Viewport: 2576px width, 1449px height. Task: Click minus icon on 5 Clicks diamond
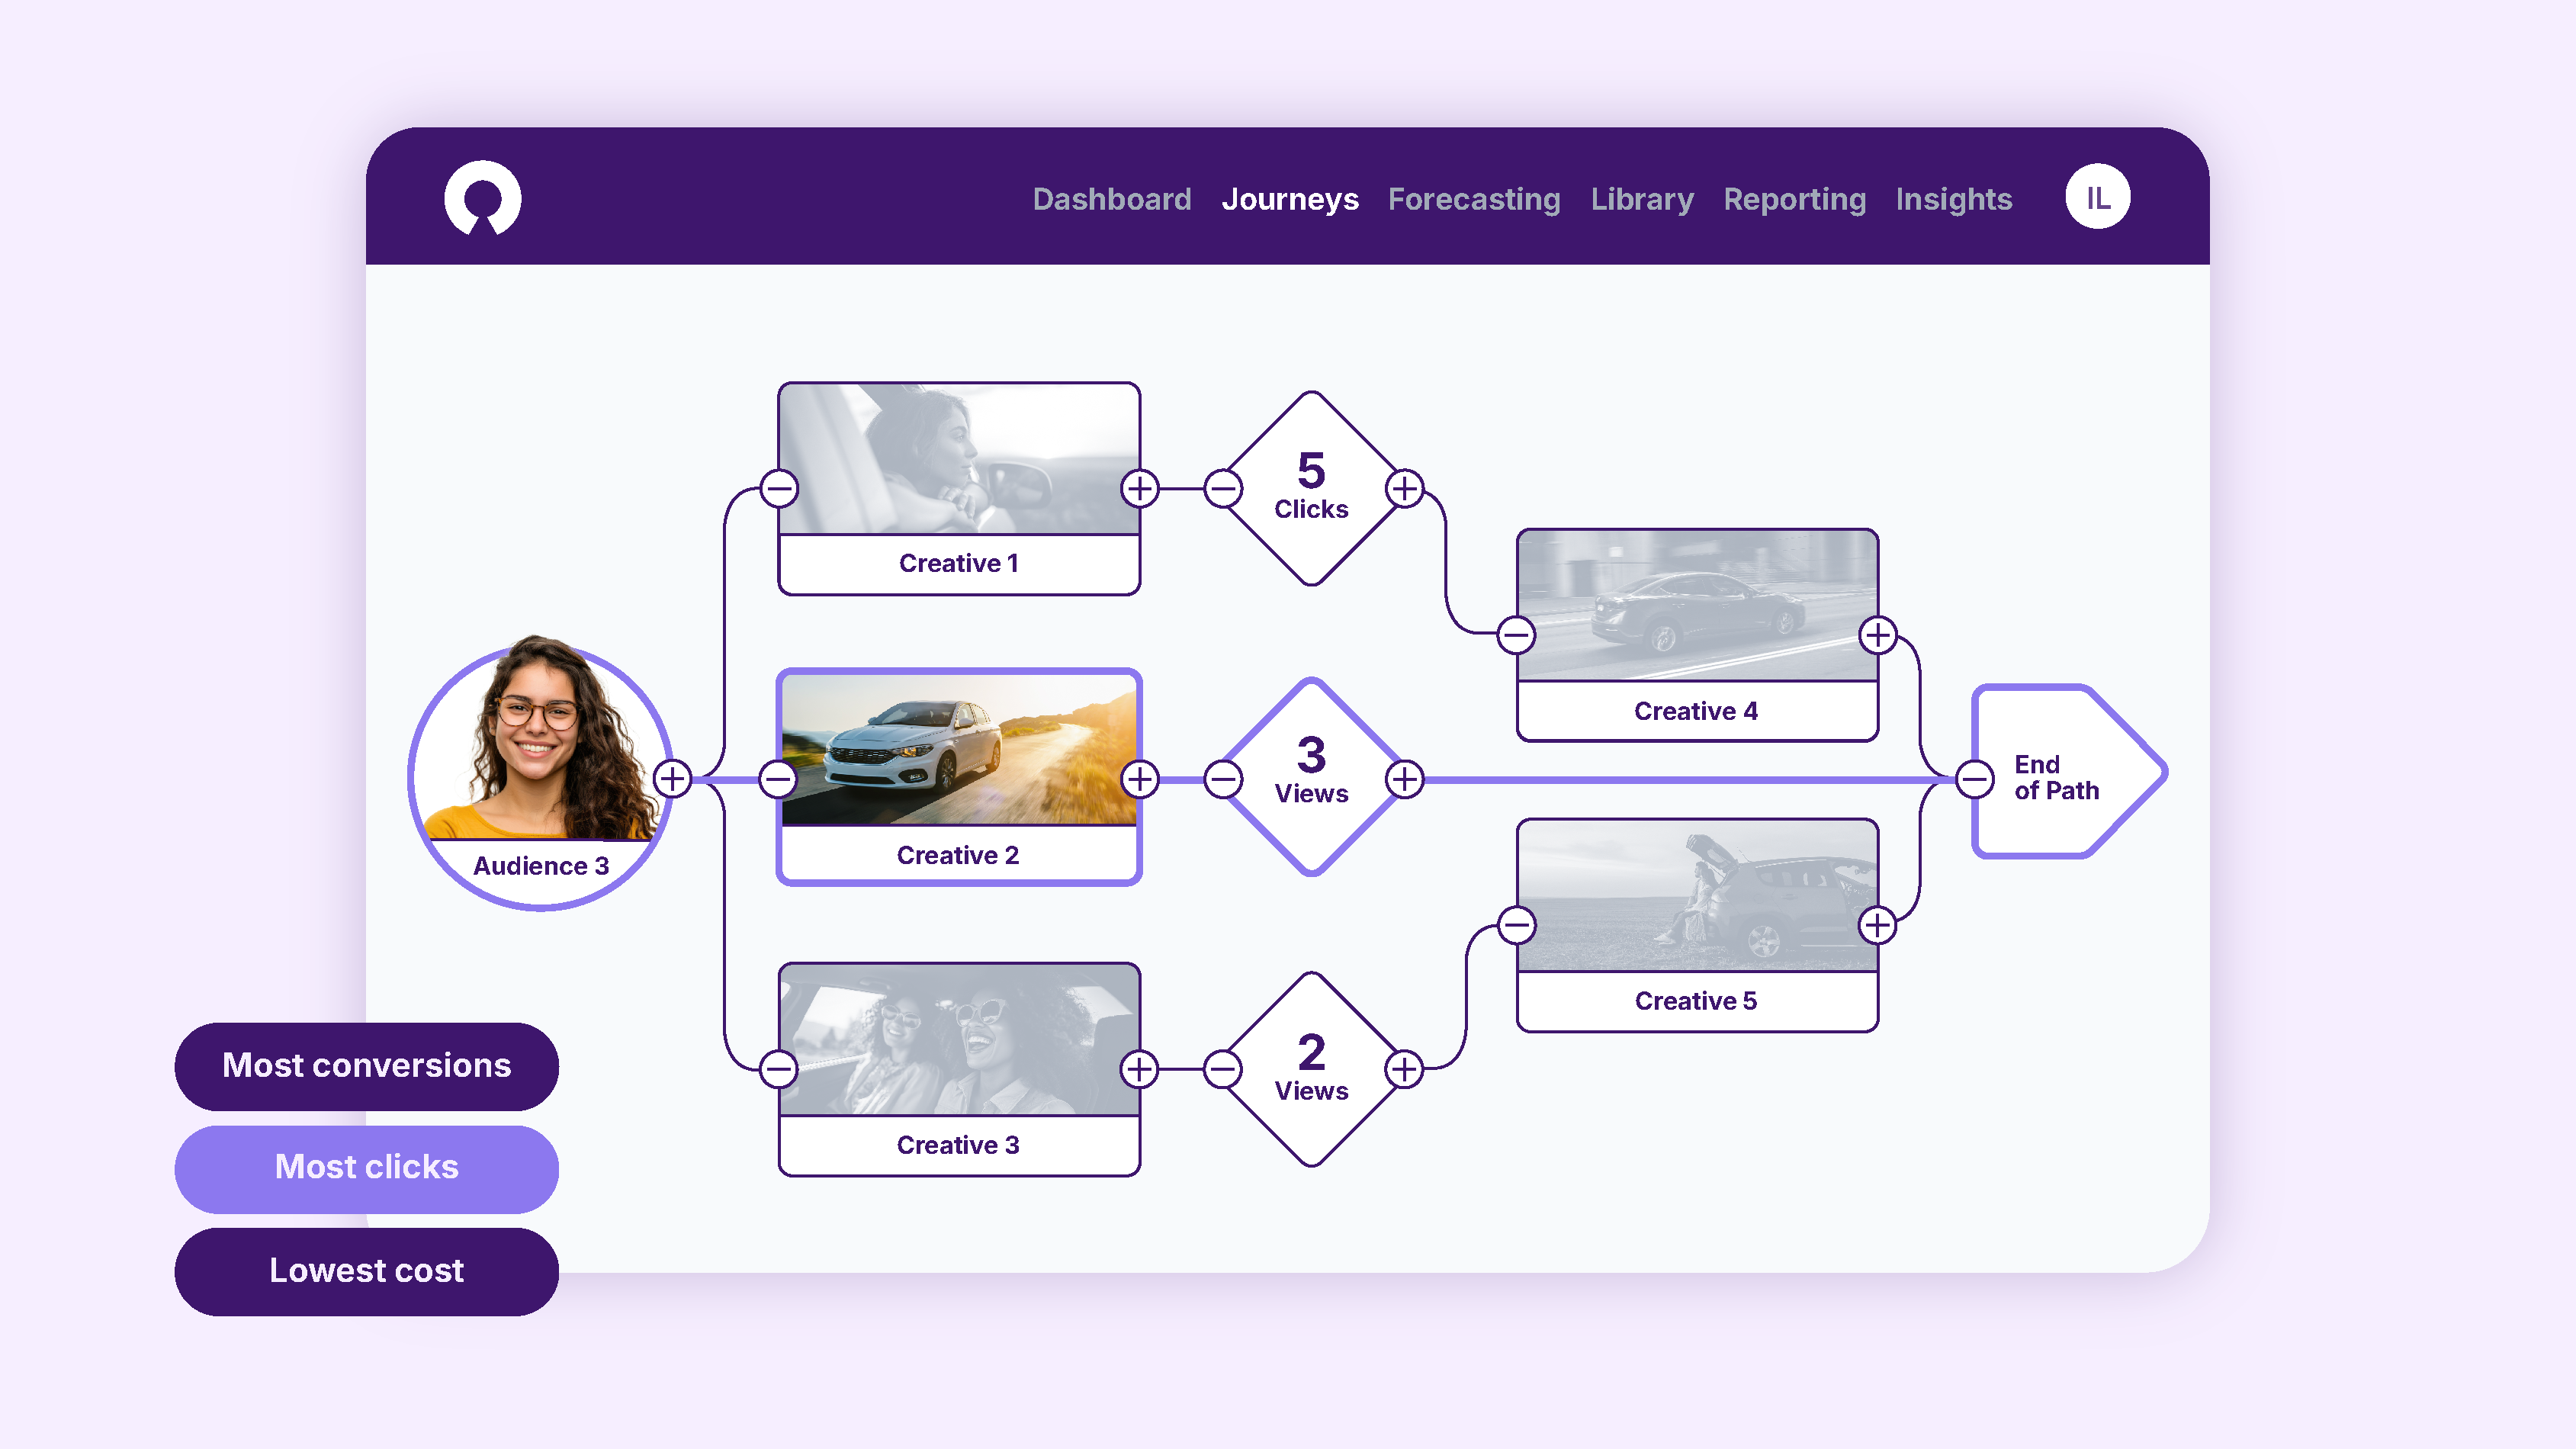1222,489
